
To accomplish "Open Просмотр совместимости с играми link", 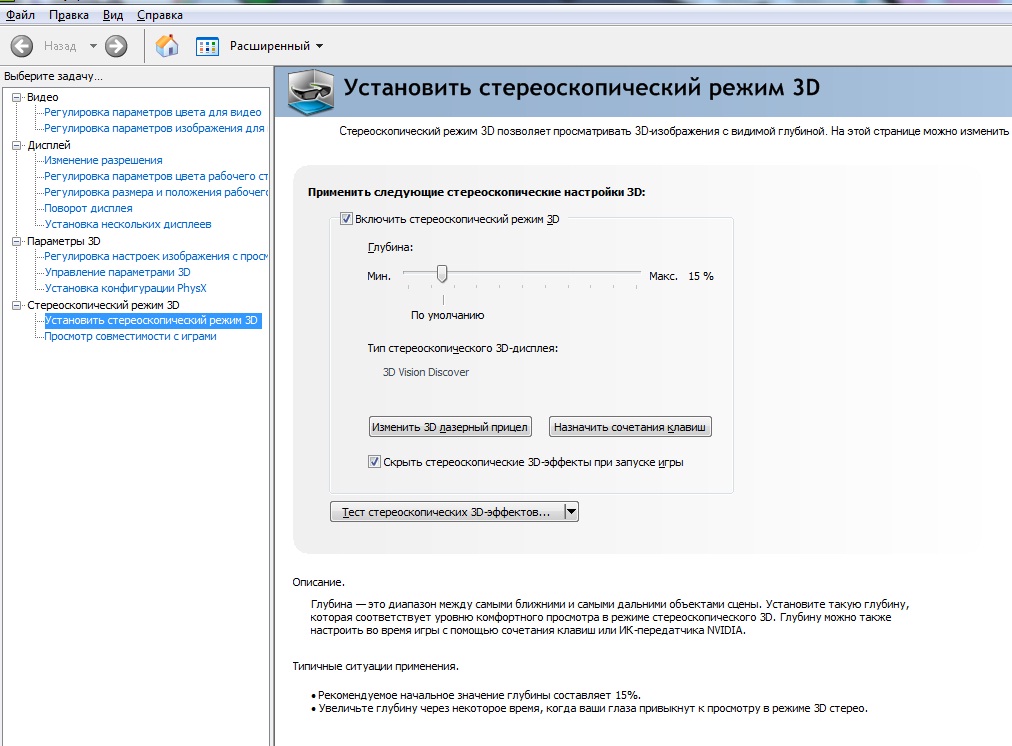I will 130,336.
